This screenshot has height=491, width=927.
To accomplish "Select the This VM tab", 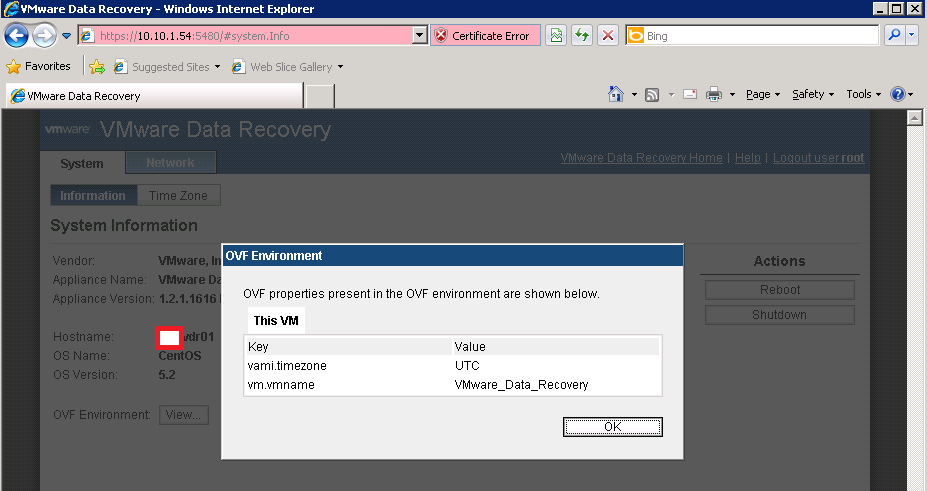I will coord(274,321).
